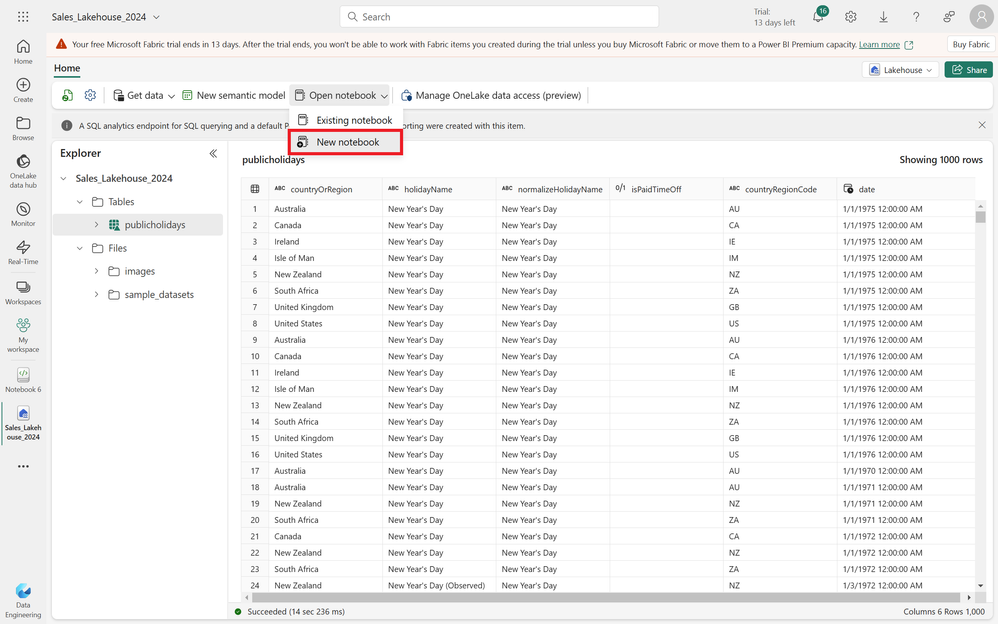Open Manage OneLake data access (preview)
The image size is (998, 624).
[491, 96]
